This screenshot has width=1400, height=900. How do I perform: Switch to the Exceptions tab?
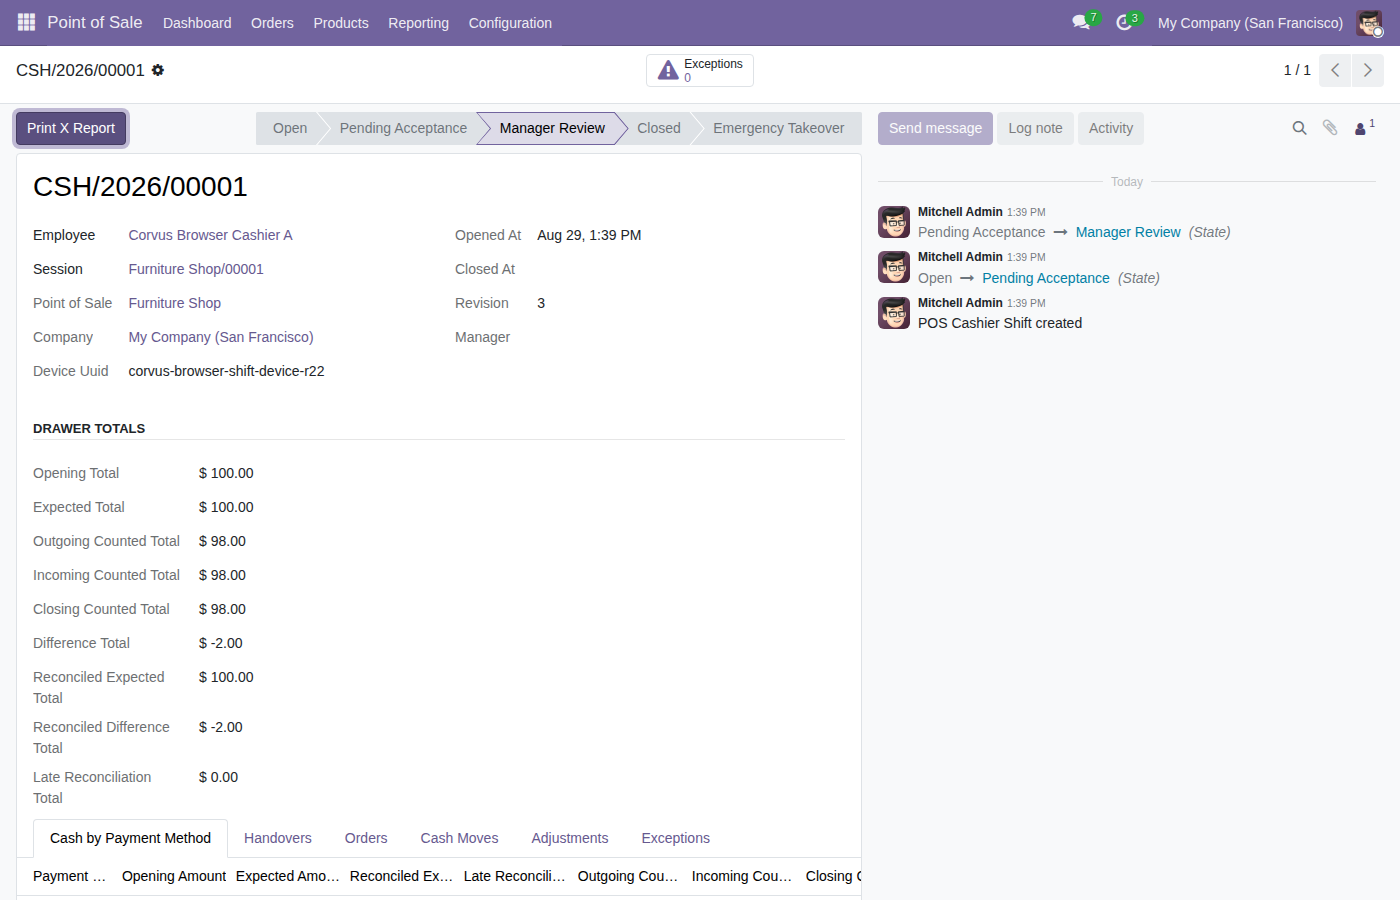click(676, 838)
